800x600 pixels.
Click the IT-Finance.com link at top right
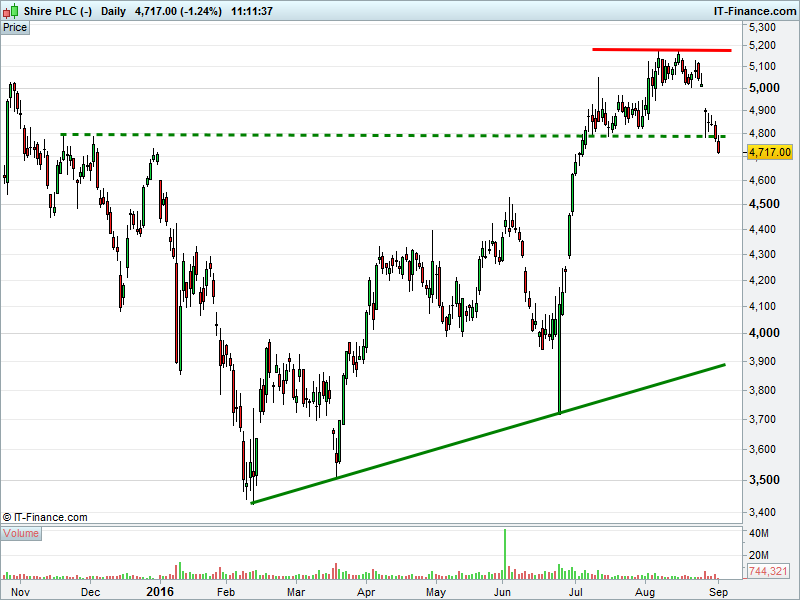(755, 11)
